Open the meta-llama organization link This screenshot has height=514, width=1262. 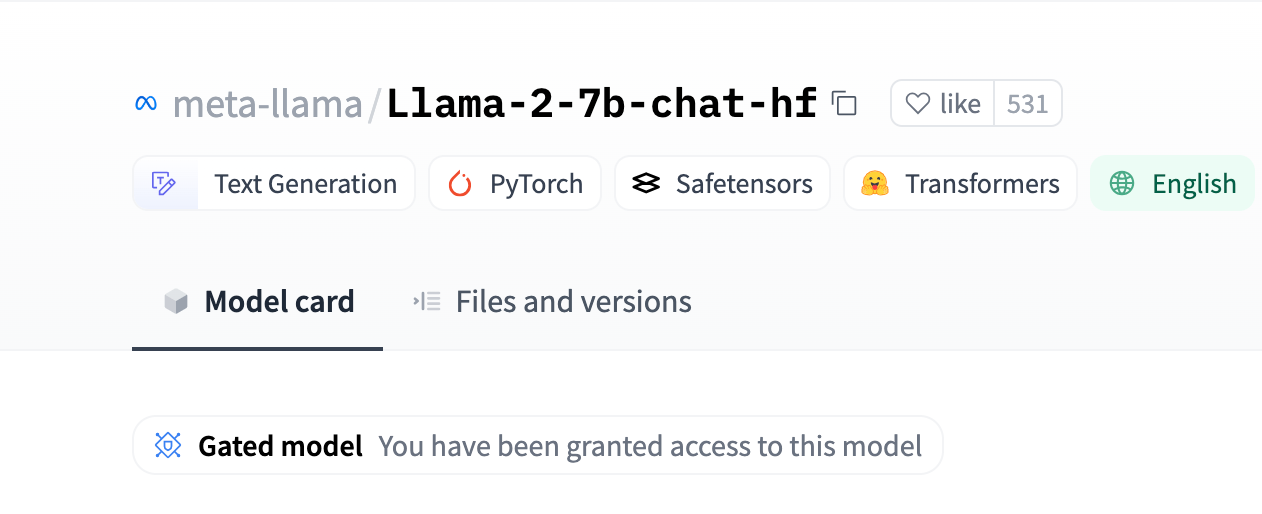[x=268, y=103]
